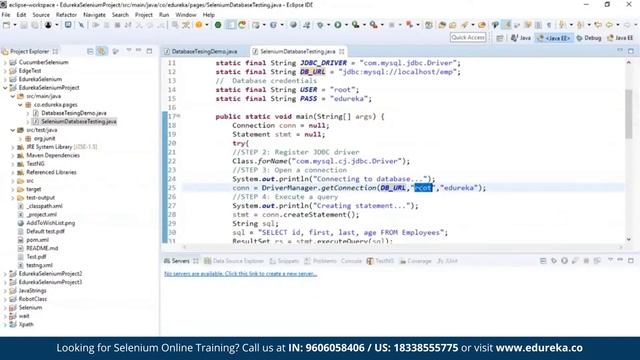
Task: Click the Search toolbar flashlight icon
Action: tap(464, 25)
